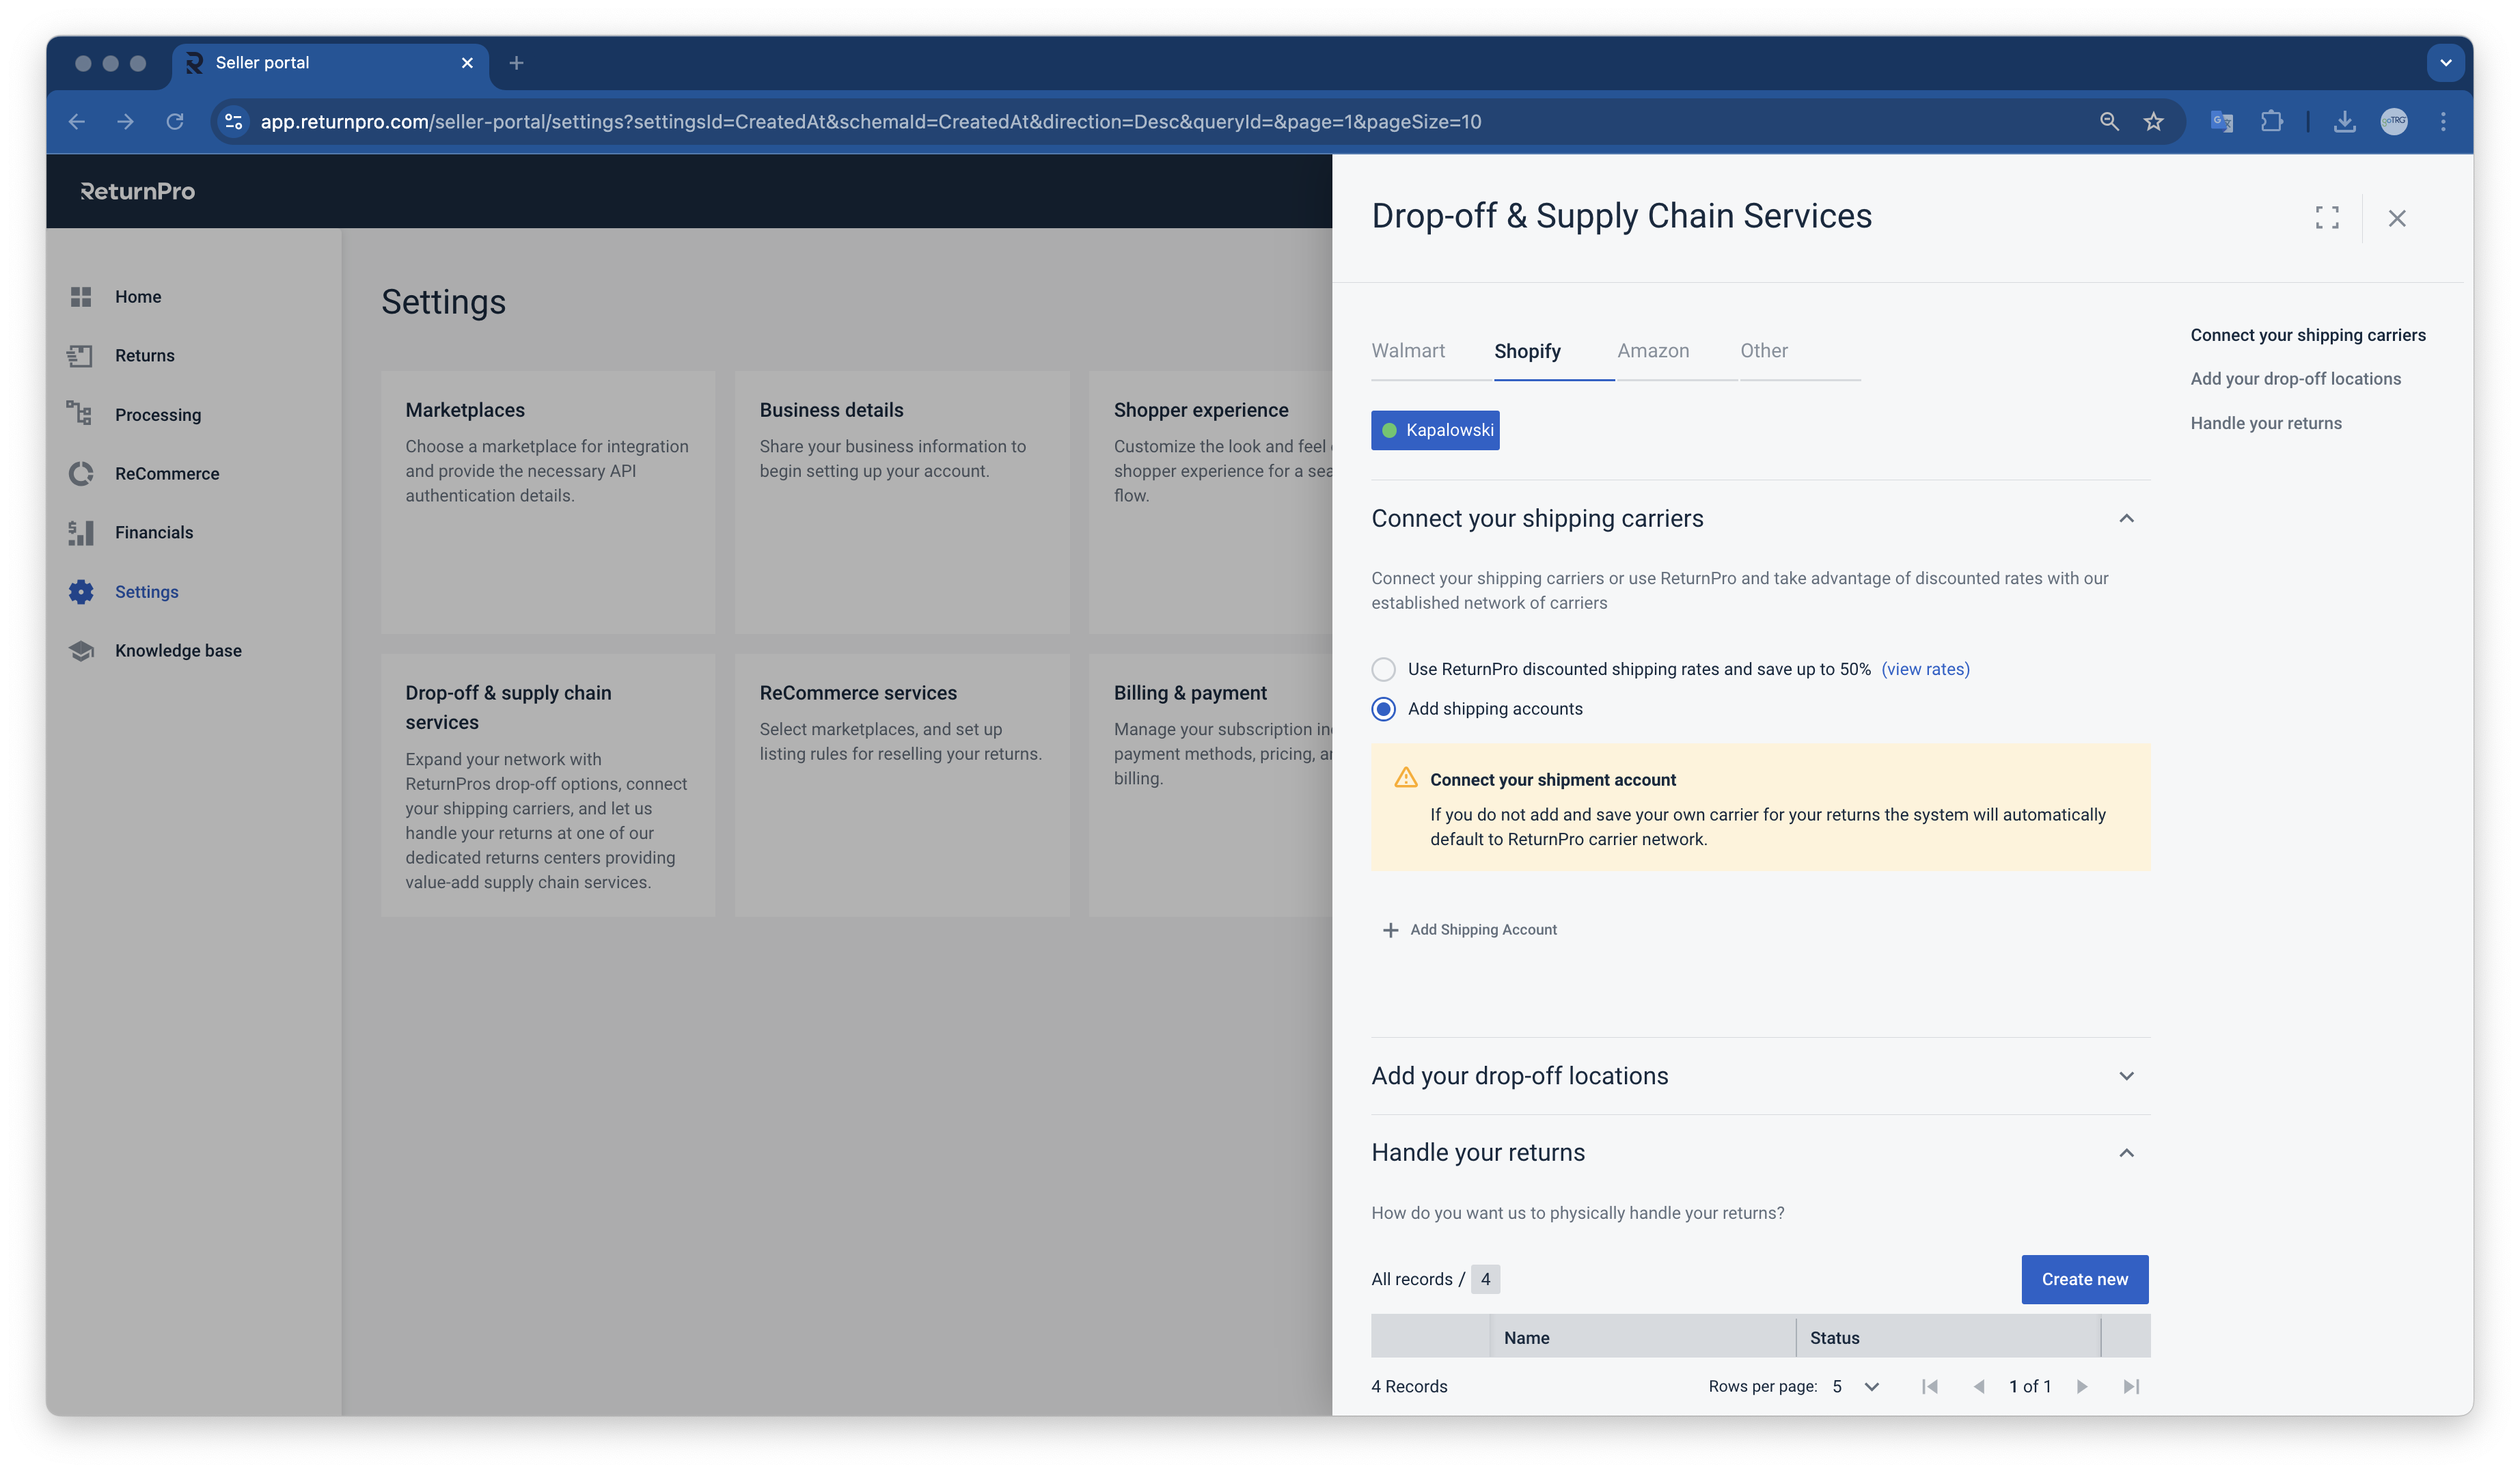Image resolution: width=2520 pixels, height=1473 pixels.
Task: Expand the Add your drop-off locations section
Action: 2126,1076
